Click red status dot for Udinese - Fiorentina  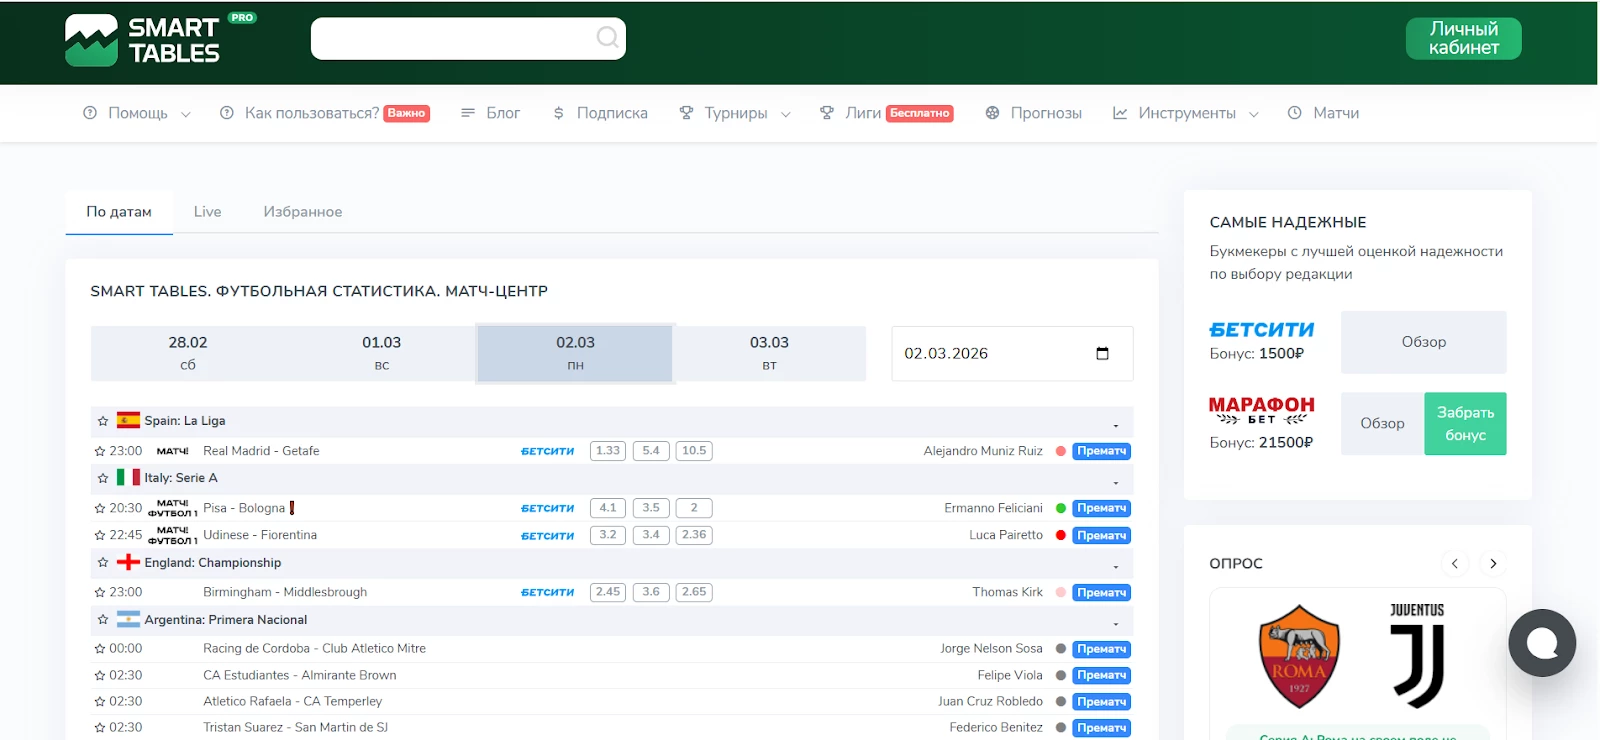pos(1061,535)
